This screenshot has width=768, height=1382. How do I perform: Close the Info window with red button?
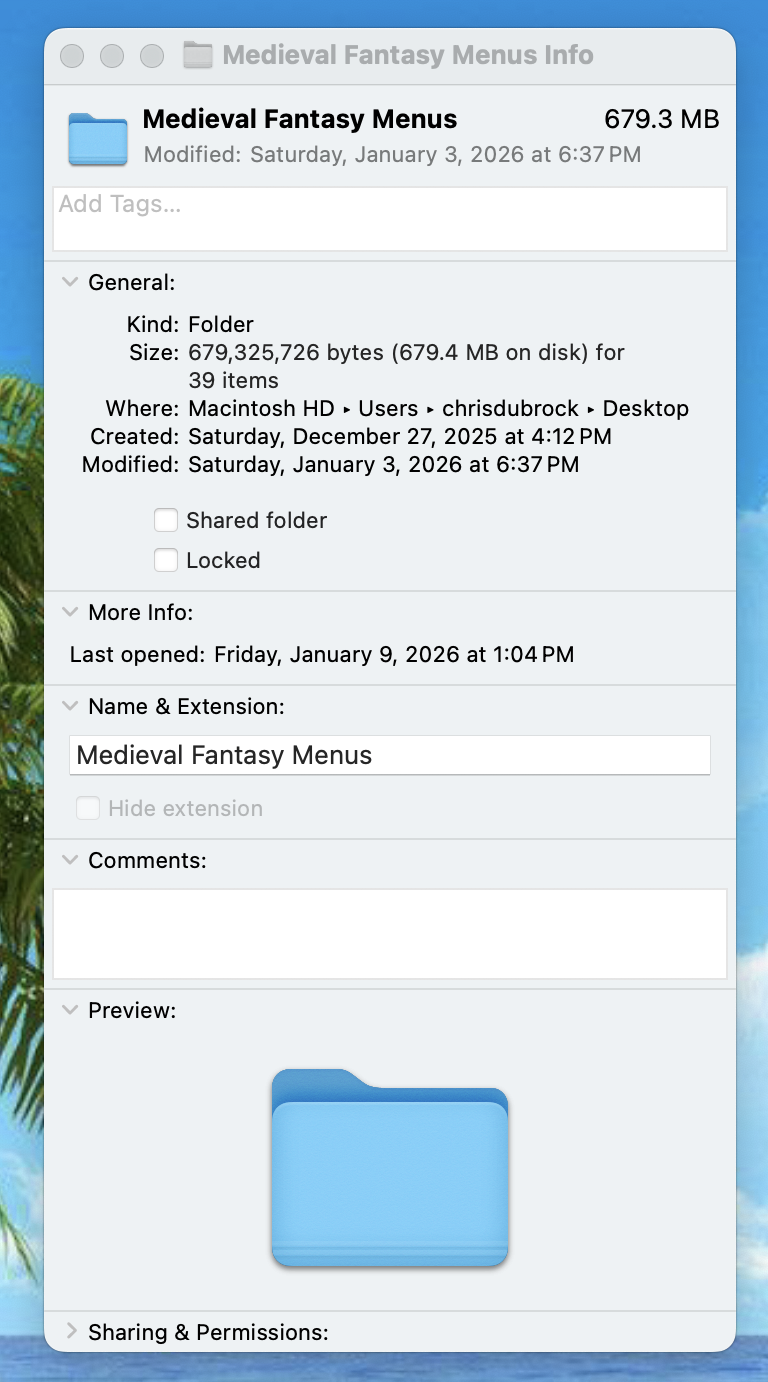coord(72,56)
